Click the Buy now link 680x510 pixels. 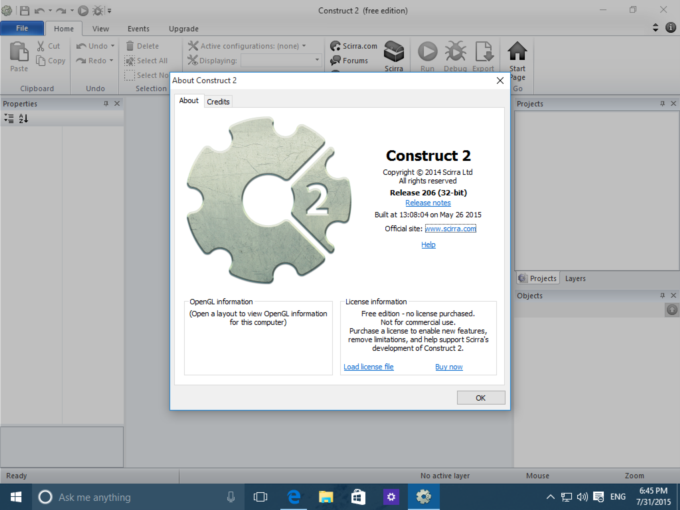[x=449, y=367]
